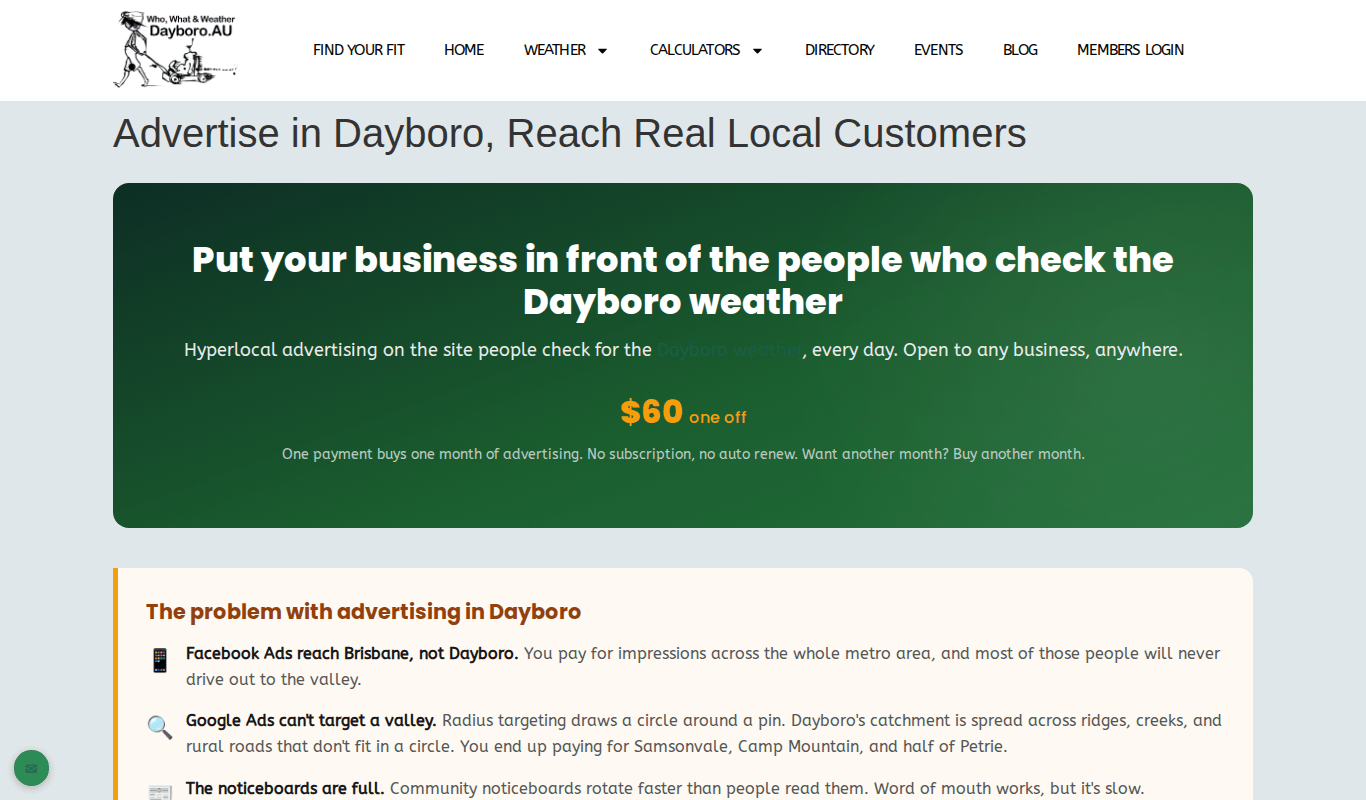Click the magnifying glass emoji beside Google Ads
Screen dimensions: 1366x800
[160, 727]
